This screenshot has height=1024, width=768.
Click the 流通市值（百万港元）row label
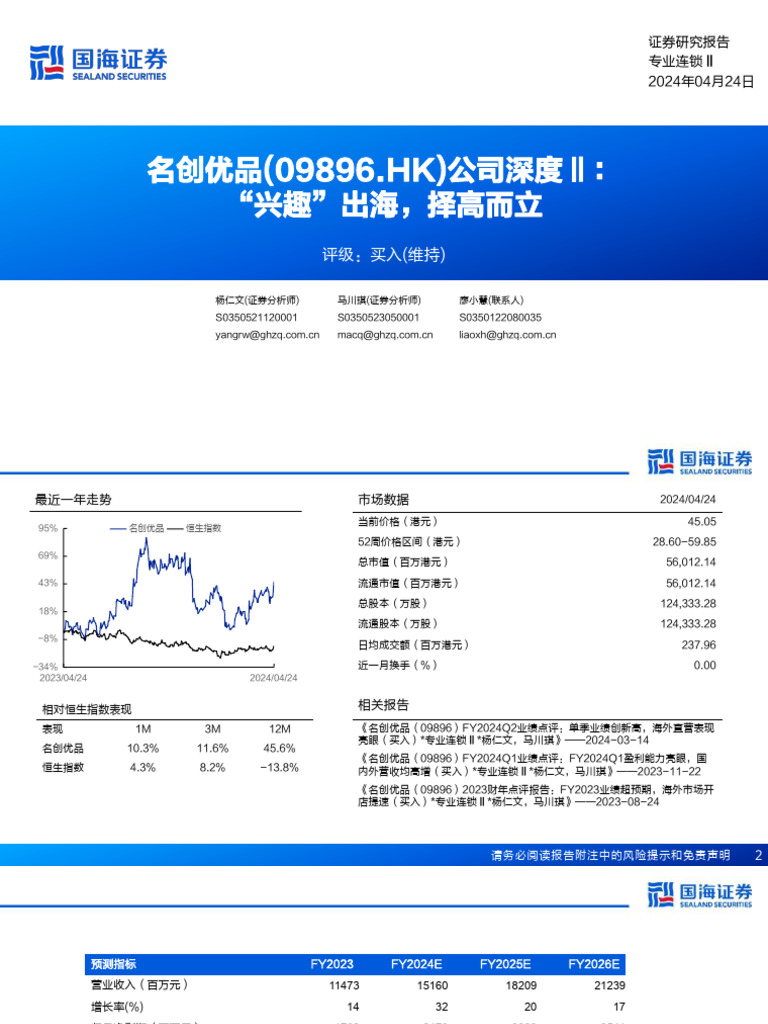tap(408, 583)
